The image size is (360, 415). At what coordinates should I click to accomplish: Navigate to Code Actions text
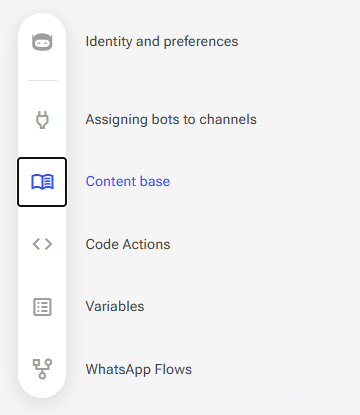tap(128, 244)
